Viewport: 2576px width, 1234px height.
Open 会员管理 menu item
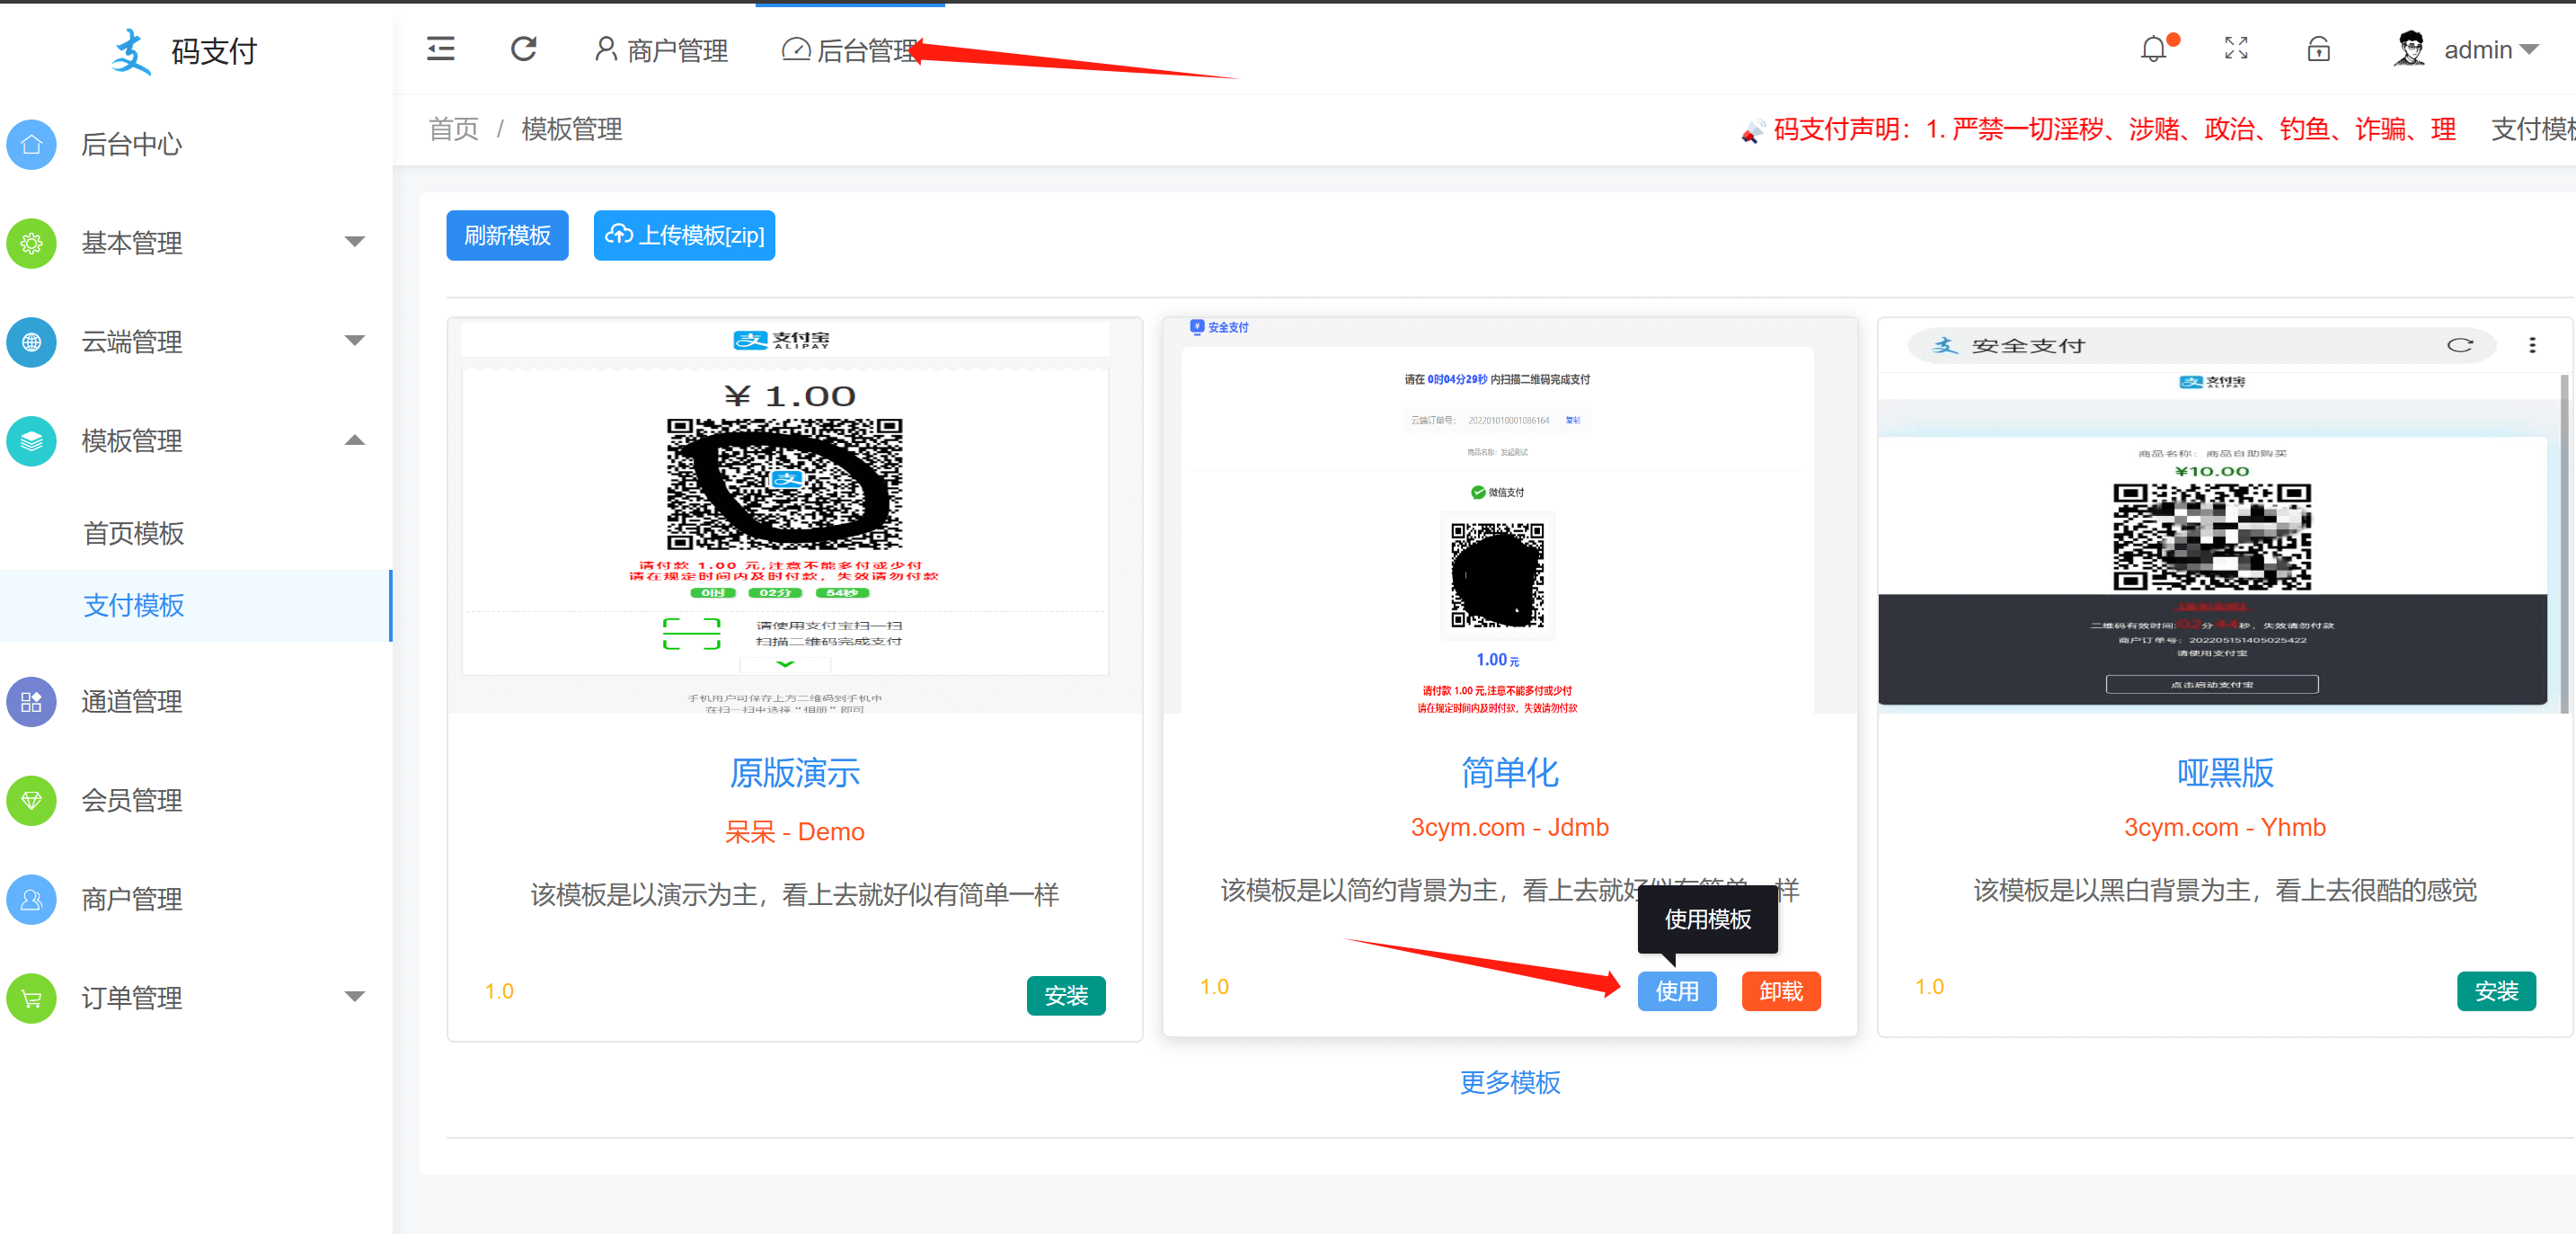(132, 801)
